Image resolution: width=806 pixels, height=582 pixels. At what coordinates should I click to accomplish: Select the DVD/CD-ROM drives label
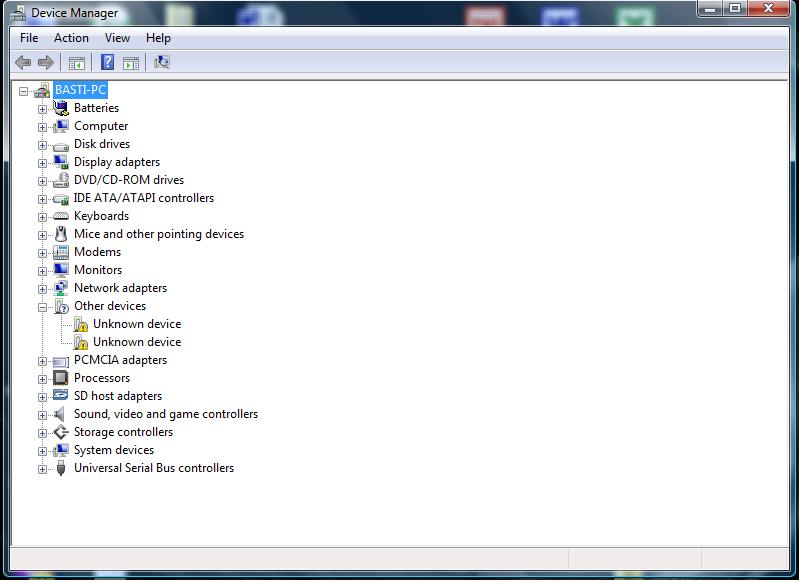point(129,180)
